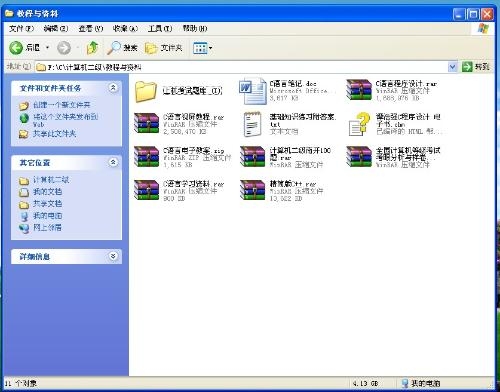The height and width of the screenshot is (392, 500).
Task: Open 网上邻居 from other places
Action: (x=47, y=228)
